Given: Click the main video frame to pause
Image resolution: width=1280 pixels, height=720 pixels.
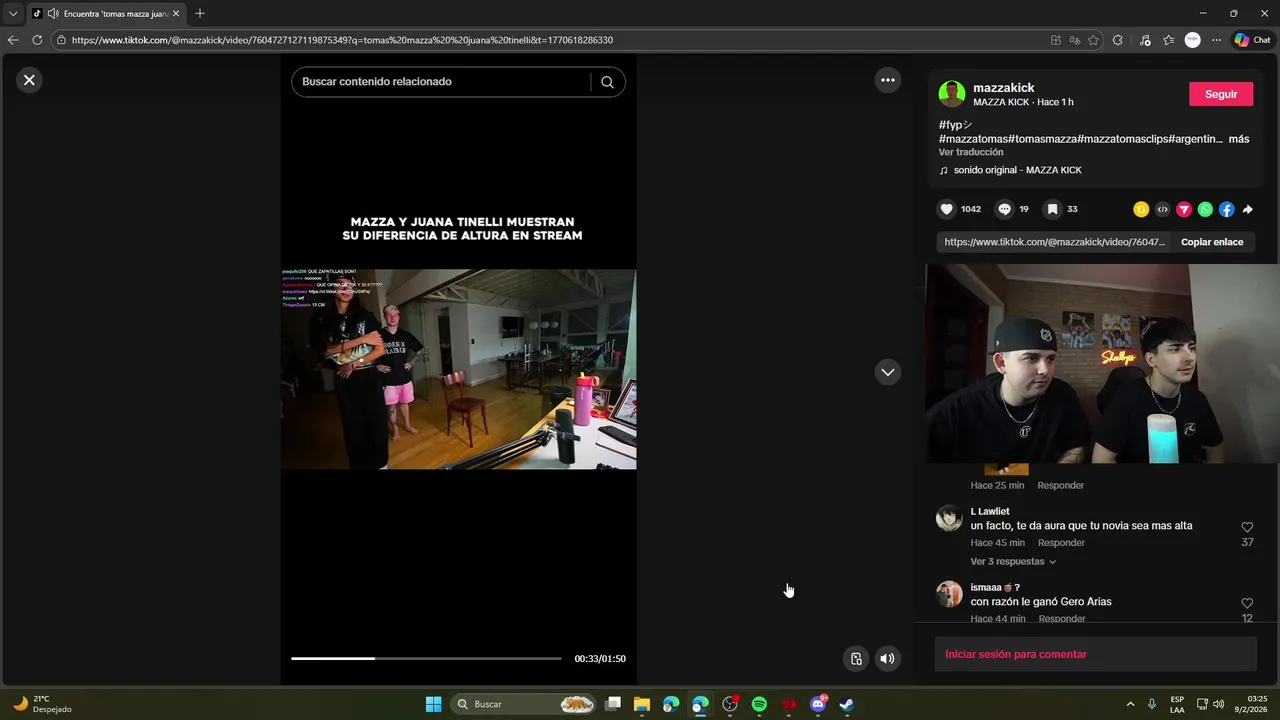Looking at the screenshot, I should pyautogui.click(x=458, y=369).
